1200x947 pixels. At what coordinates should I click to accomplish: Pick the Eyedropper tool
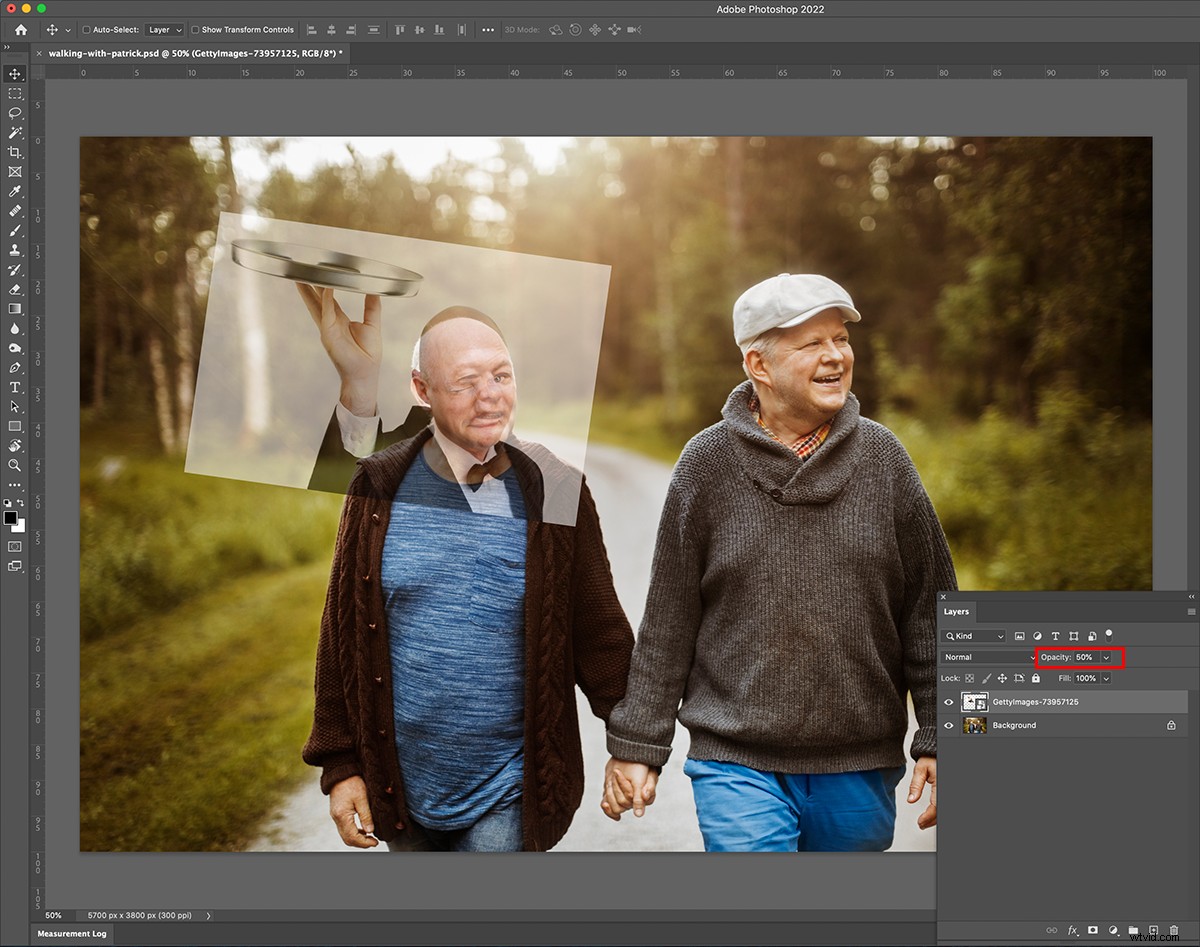point(15,191)
